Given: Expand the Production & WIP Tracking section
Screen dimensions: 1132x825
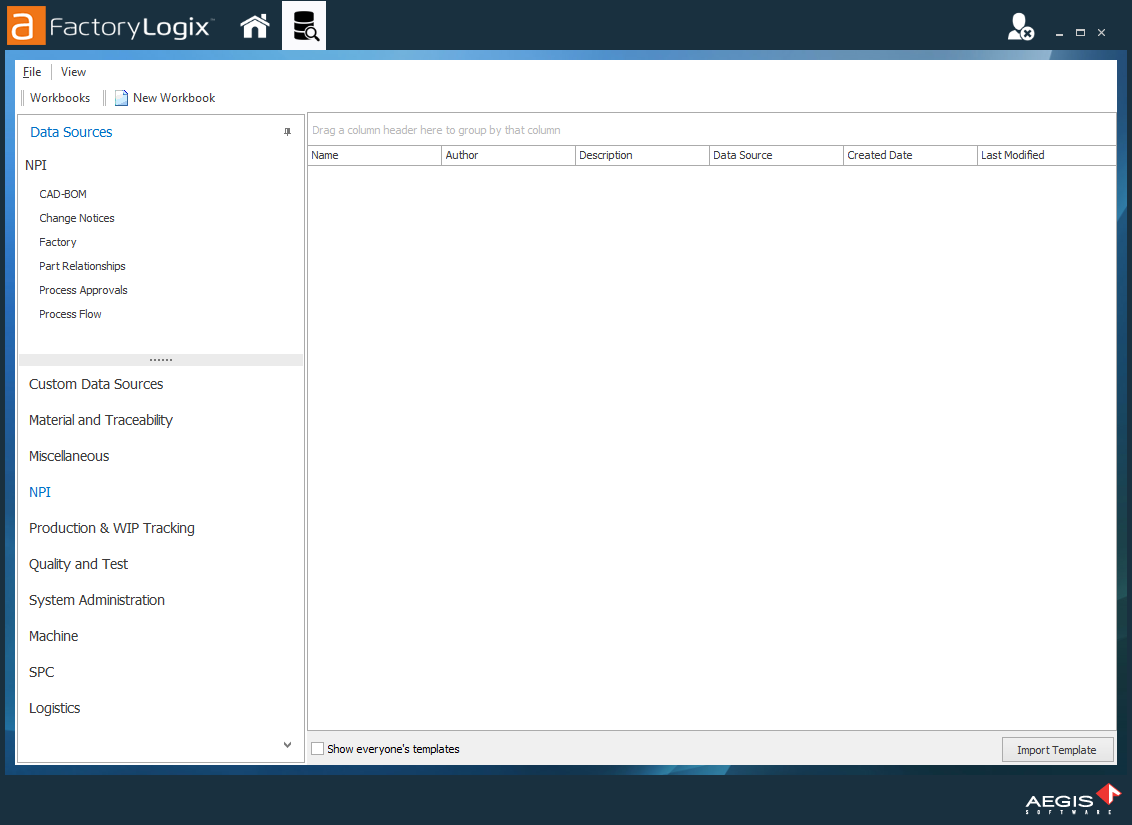Looking at the screenshot, I should click(x=111, y=527).
